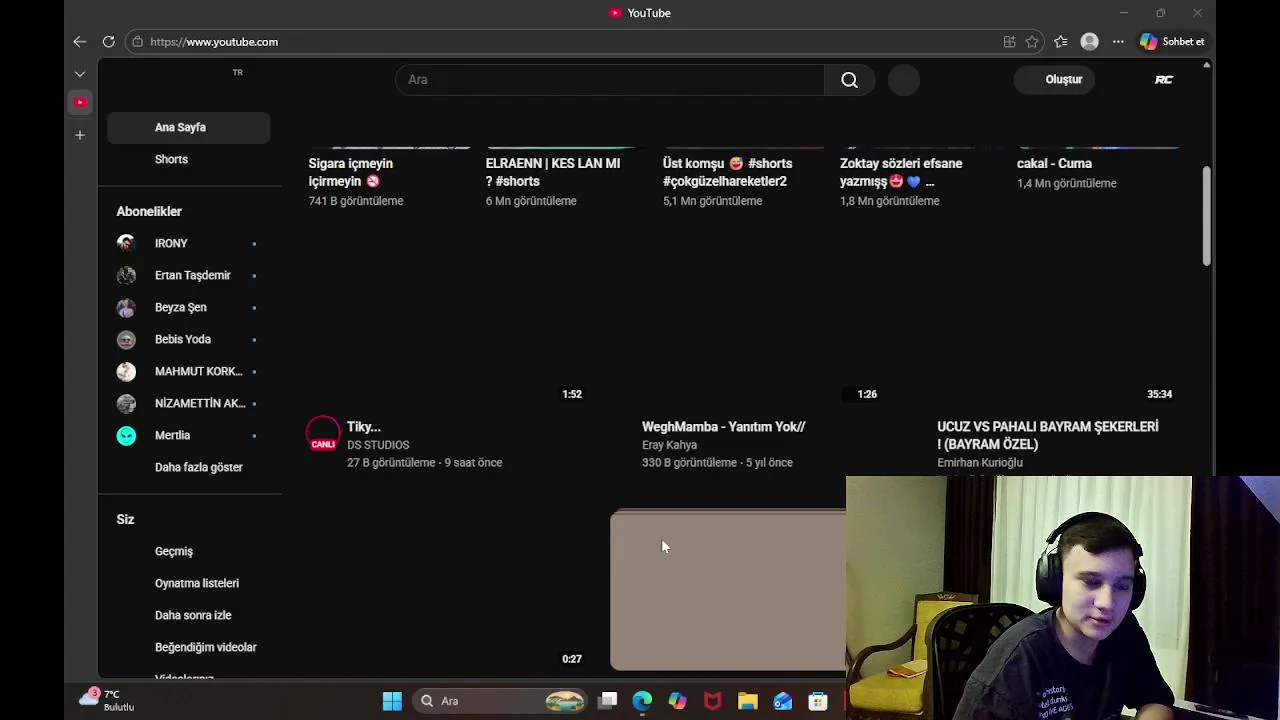Open short 'Sigara içmeyin içirmeyin'
The height and width of the screenshot is (720, 1280).
tap(351, 172)
